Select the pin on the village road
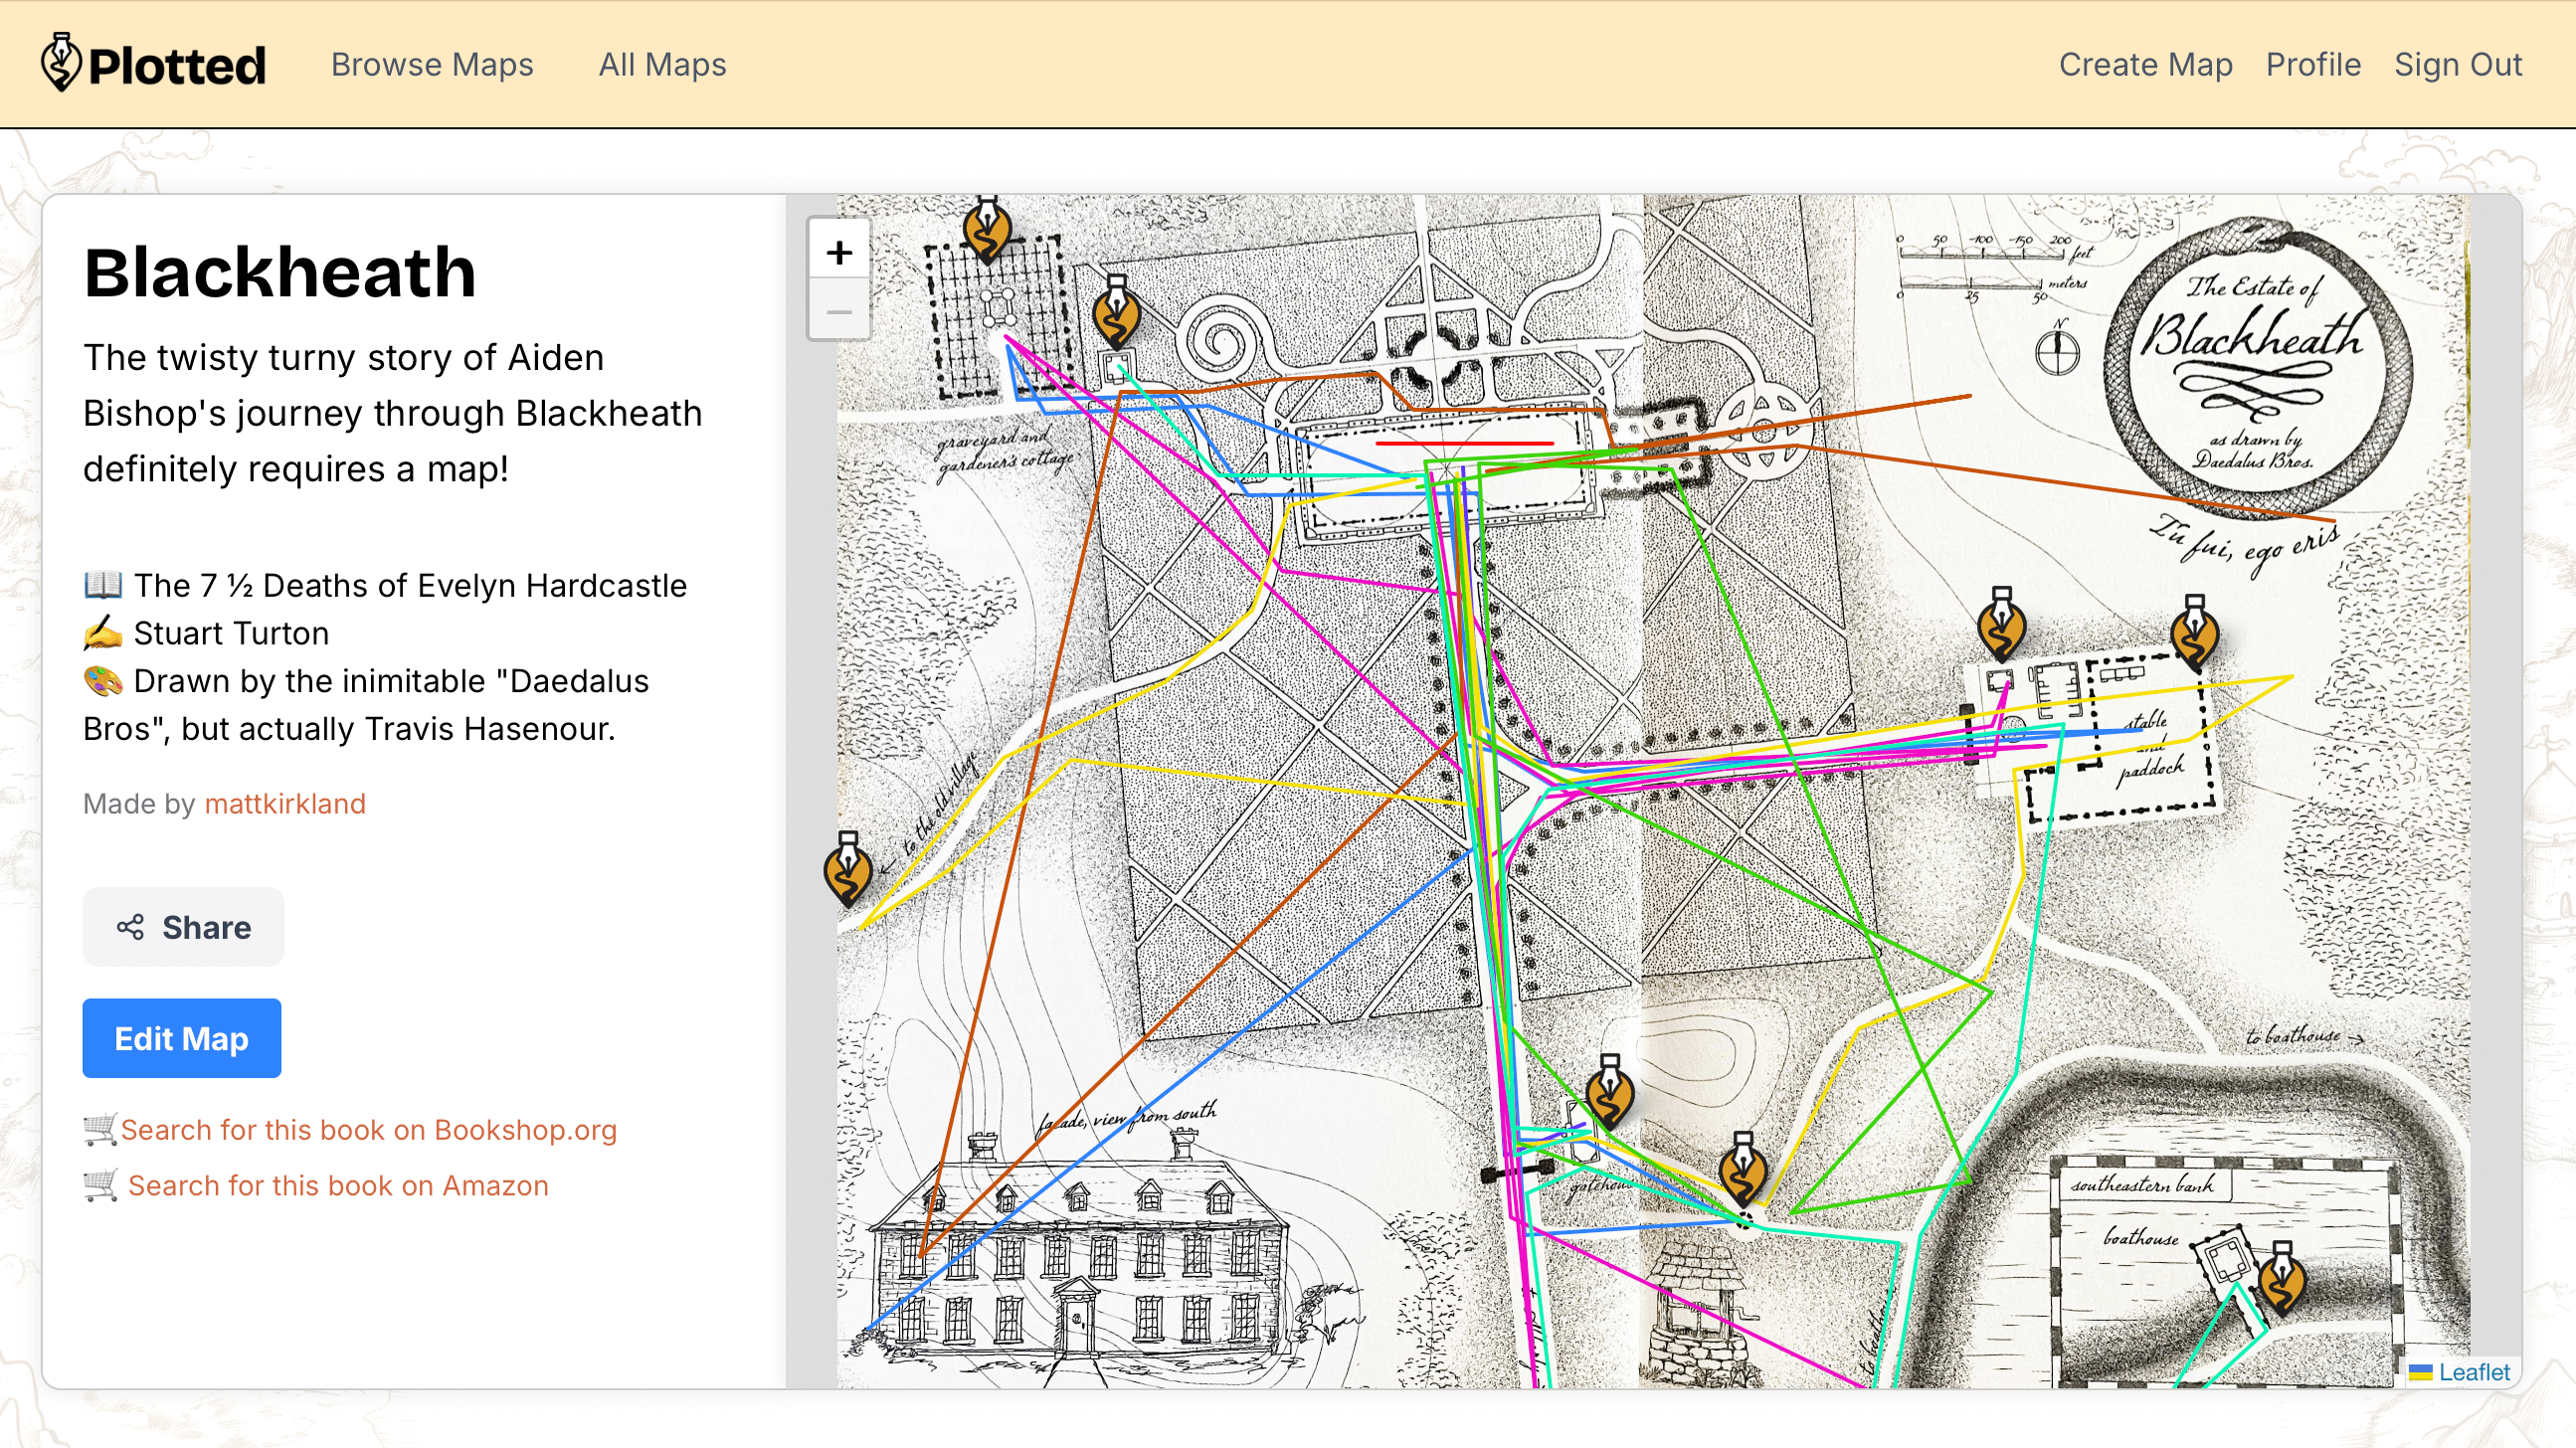 [x=848, y=869]
